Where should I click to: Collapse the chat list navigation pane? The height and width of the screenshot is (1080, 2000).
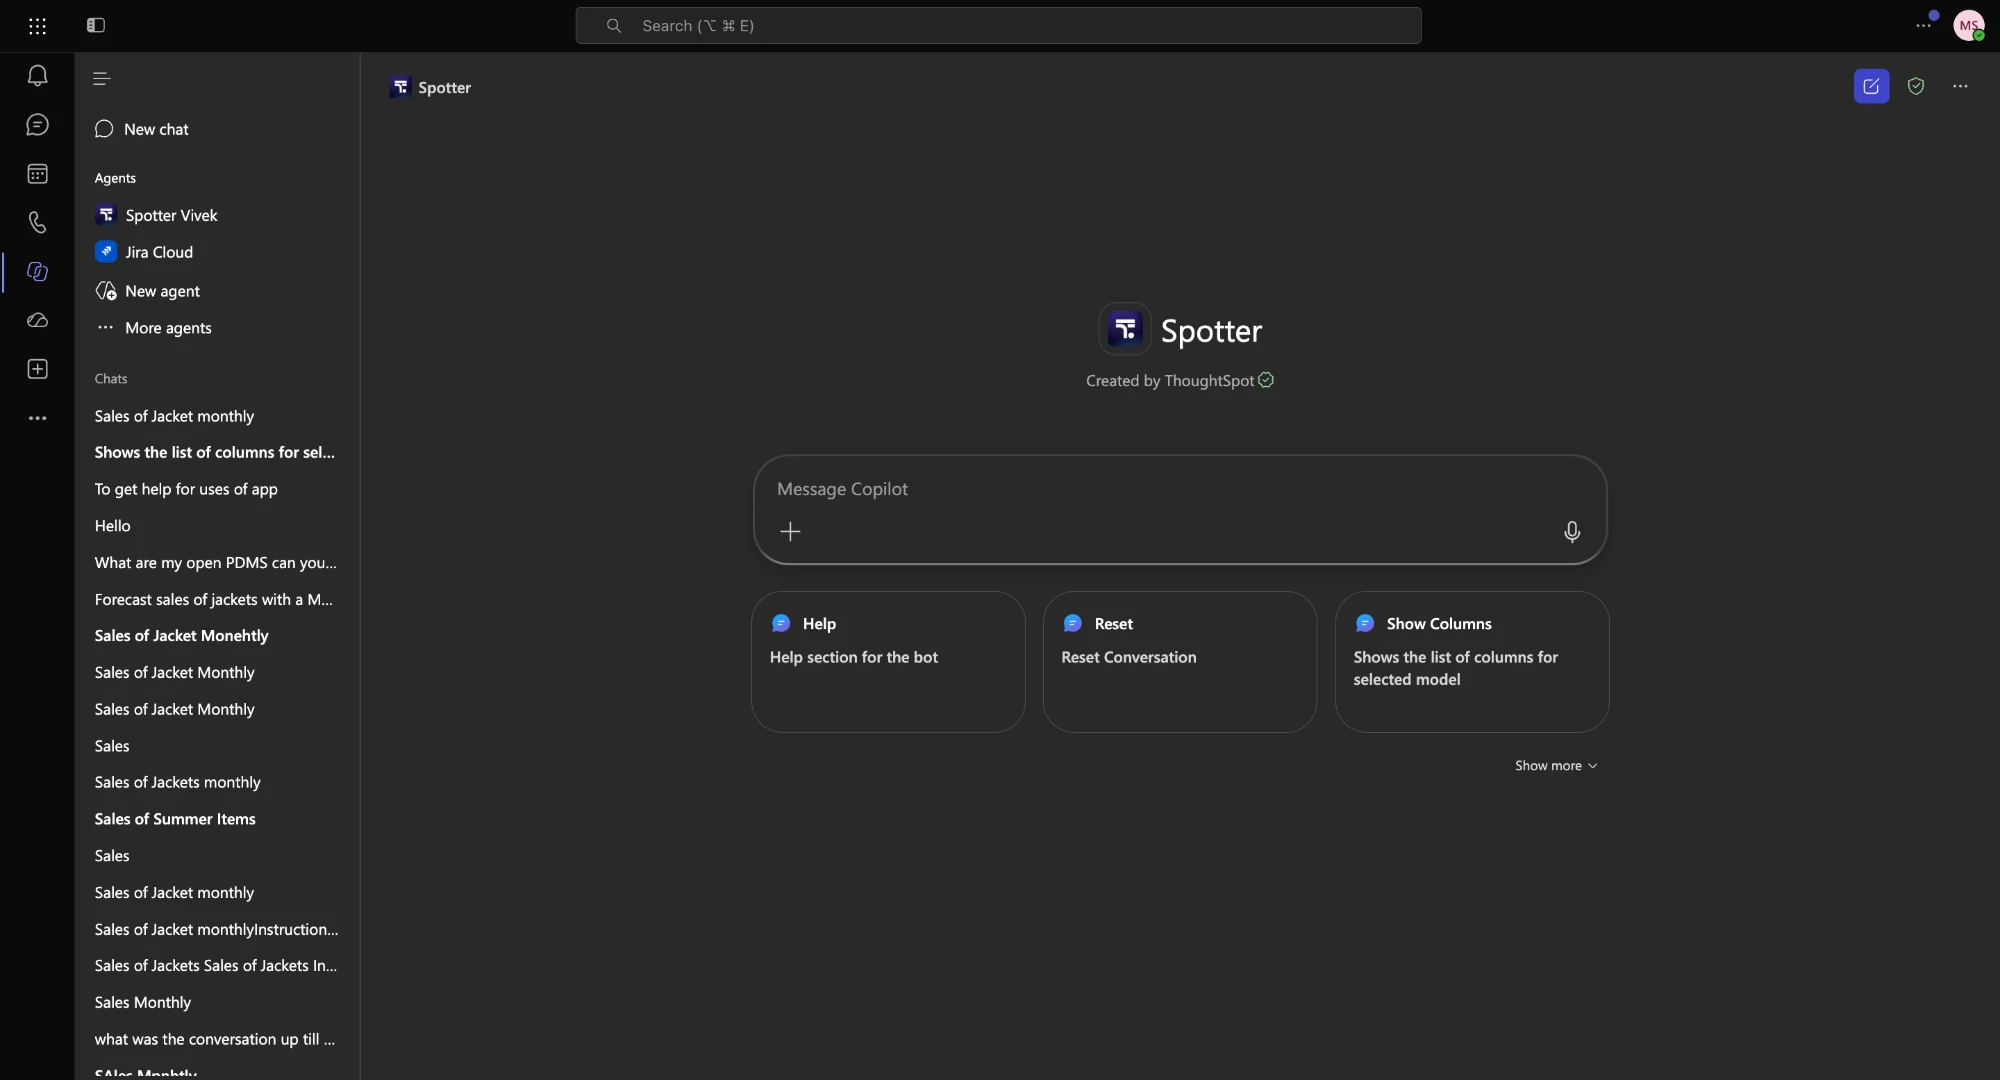pyautogui.click(x=101, y=79)
